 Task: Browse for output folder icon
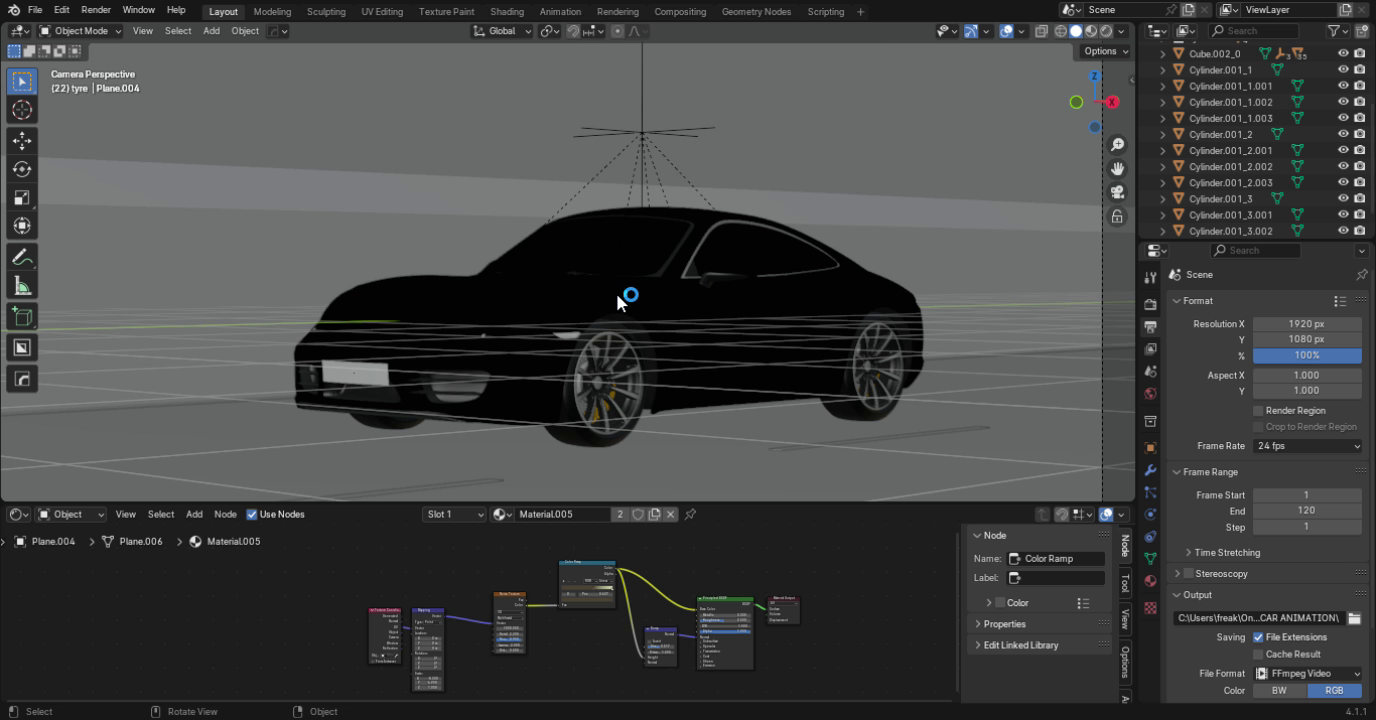click(1354, 618)
